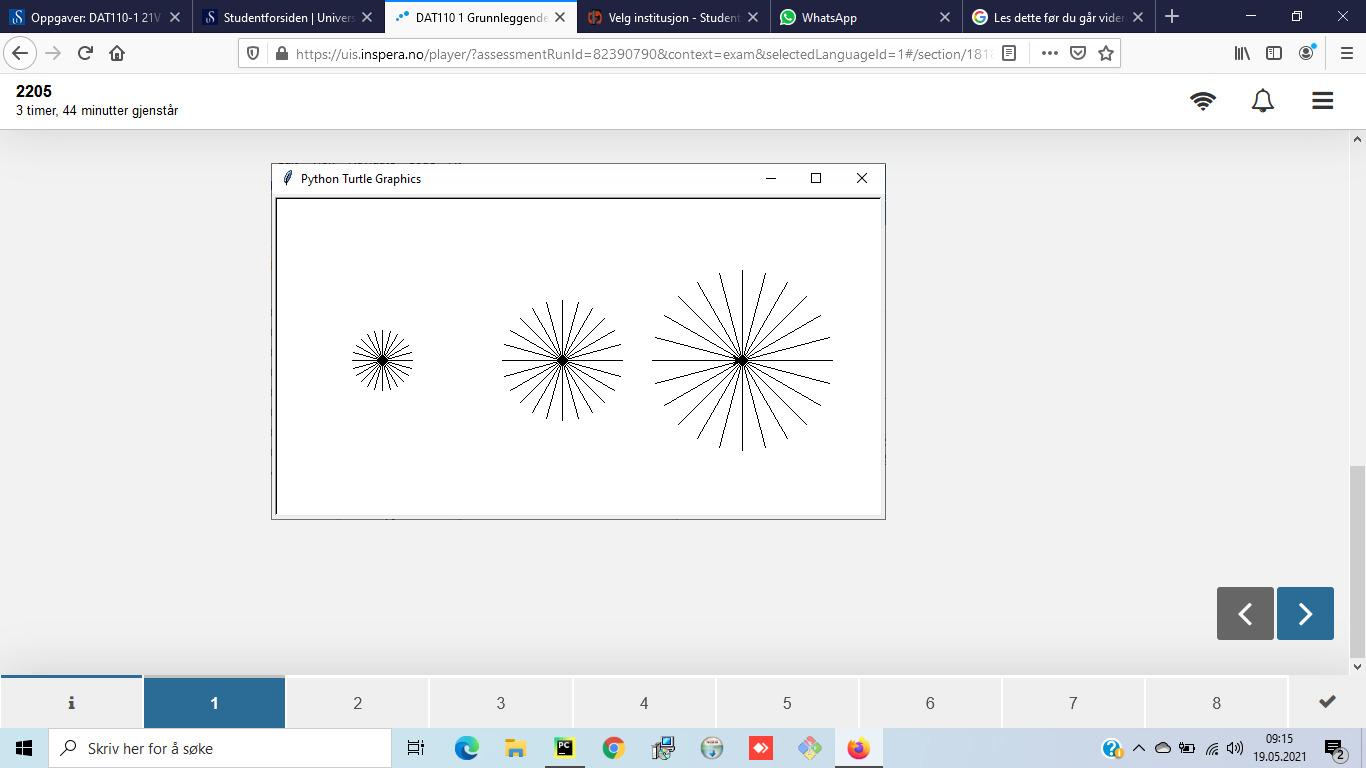The height and width of the screenshot is (768, 1366).
Task: Open the exam hamburger menu
Action: 1322,100
